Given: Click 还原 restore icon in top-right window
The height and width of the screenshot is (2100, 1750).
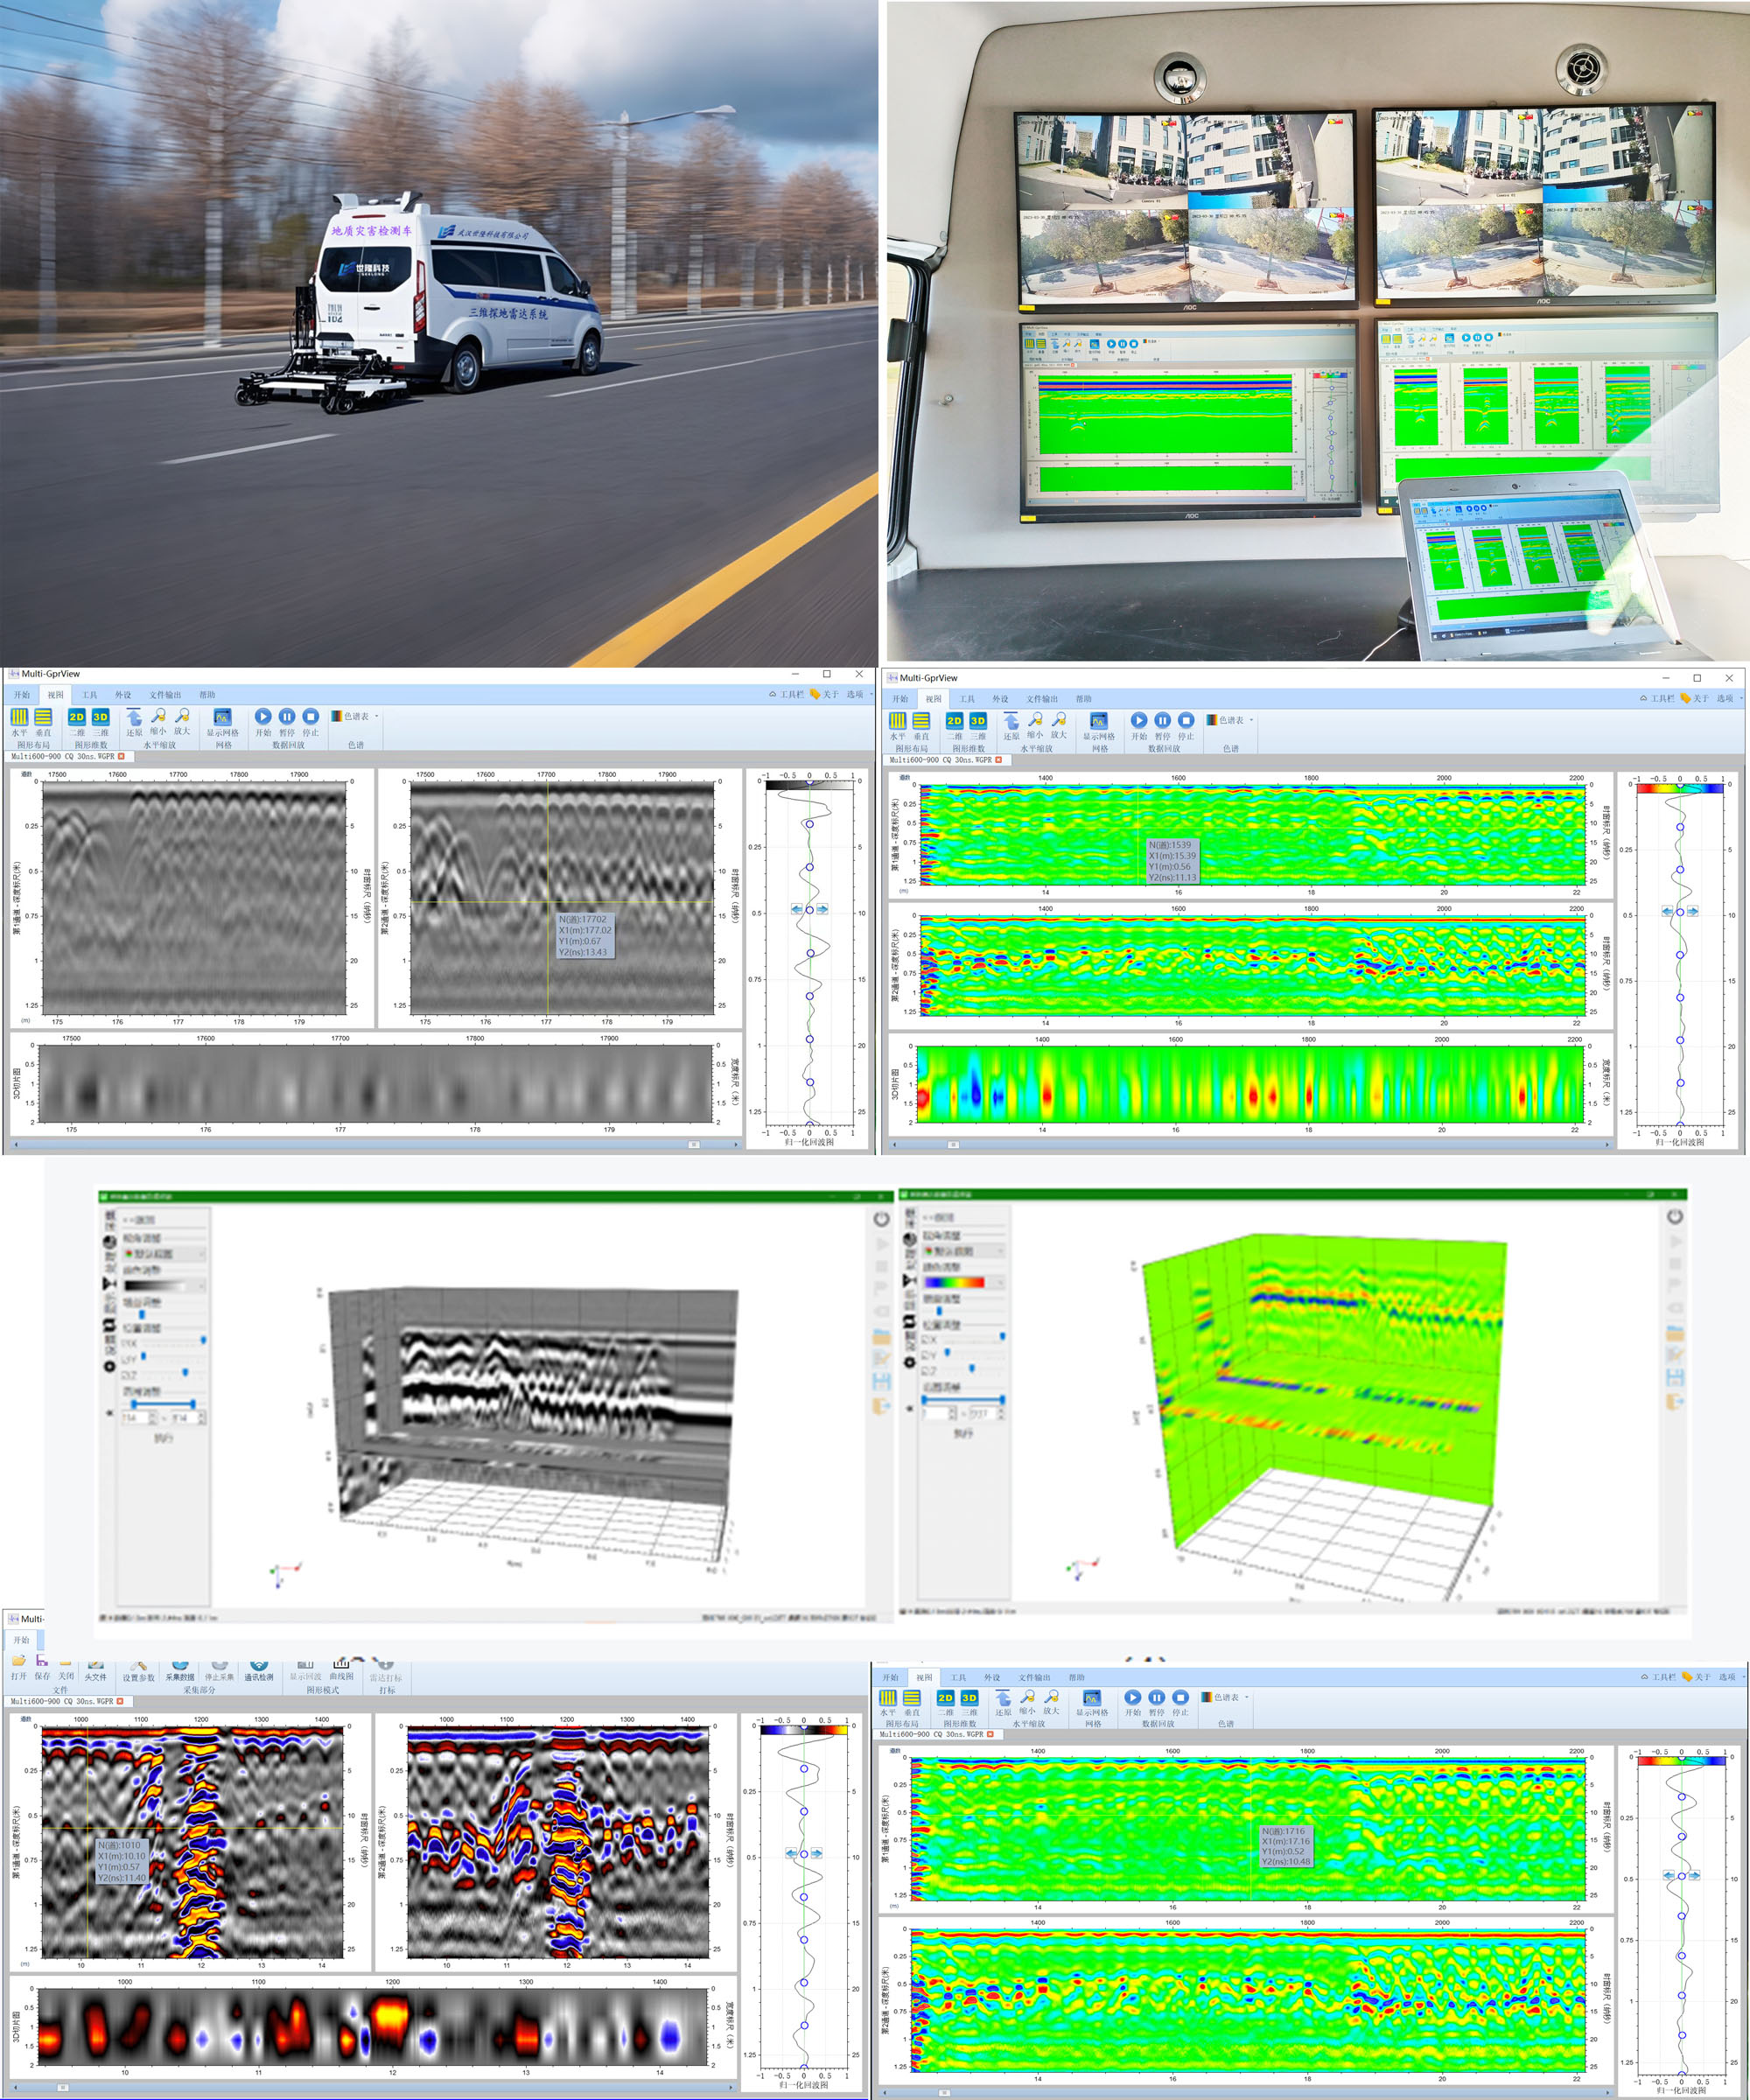Looking at the screenshot, I should pos(1011,721).
